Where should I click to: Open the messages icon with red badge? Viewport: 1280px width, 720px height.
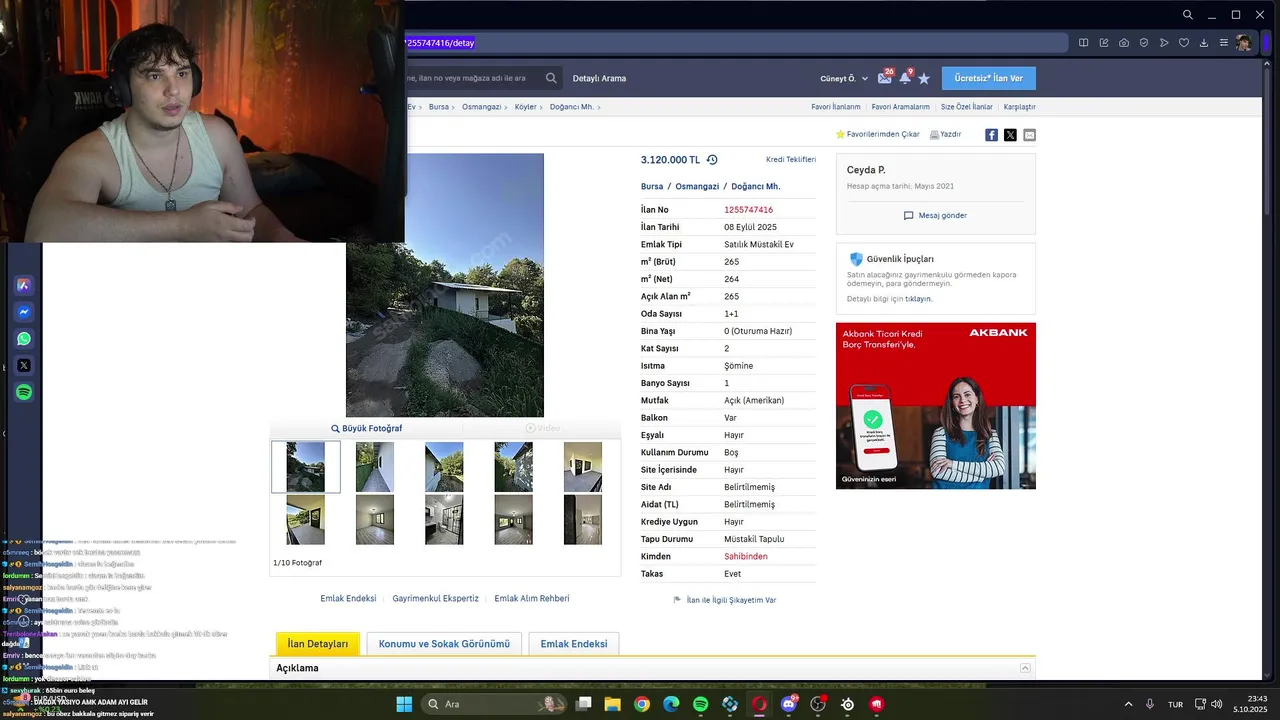pos(885,77)
